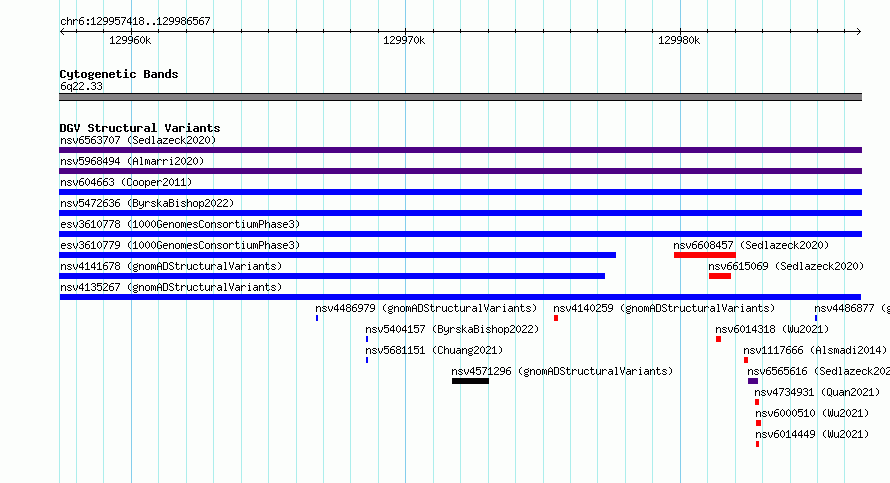The image size is (890, 483).
Task: Open the esv3610779 (1000GenomesConsortiumPhase3) label
Action: coord(180,245)
